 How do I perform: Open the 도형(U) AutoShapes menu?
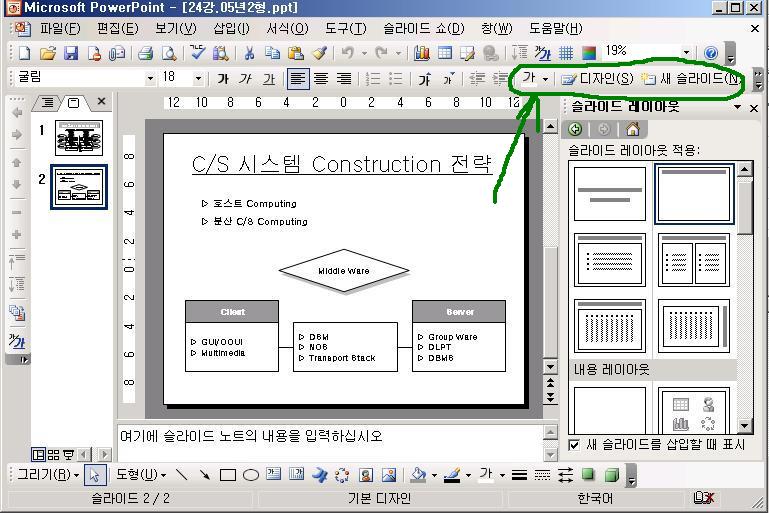141,475
